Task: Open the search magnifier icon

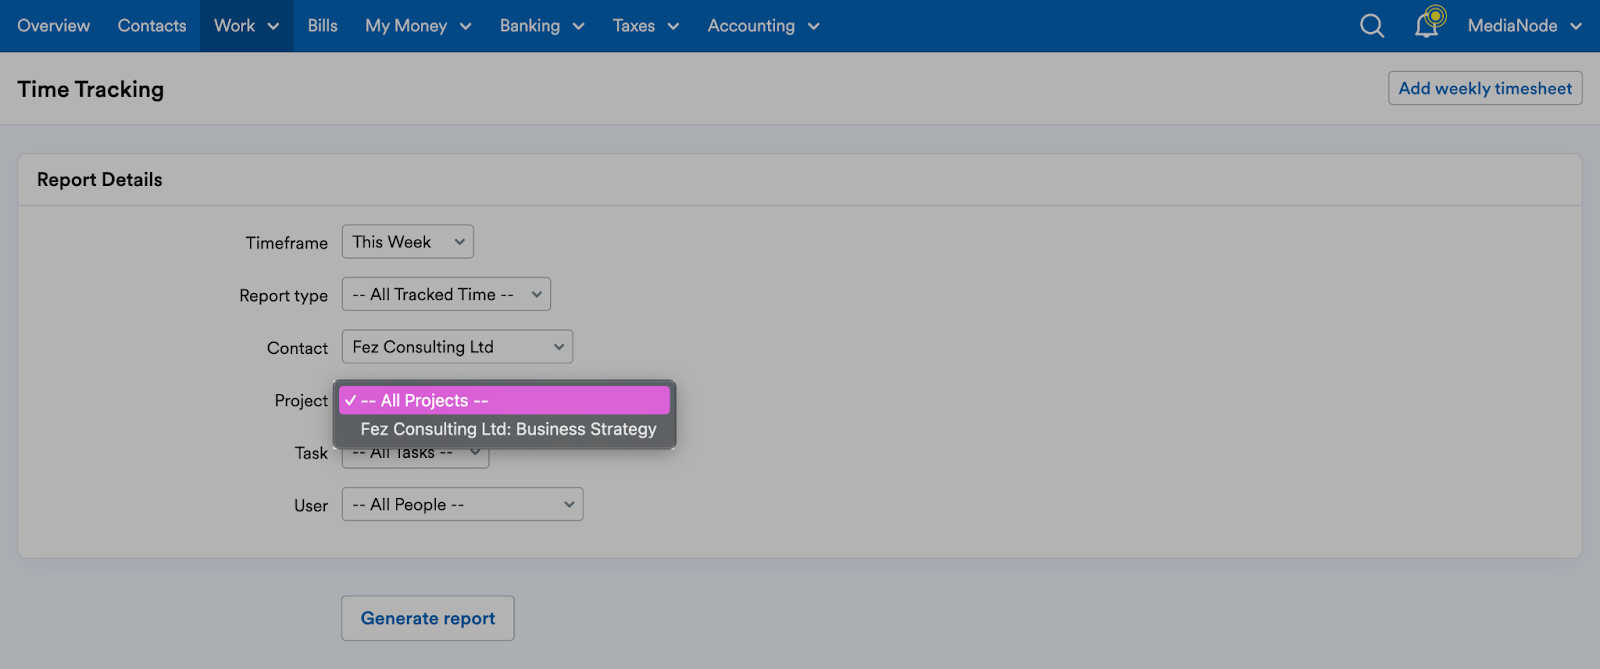Action: pos(1372,26)
